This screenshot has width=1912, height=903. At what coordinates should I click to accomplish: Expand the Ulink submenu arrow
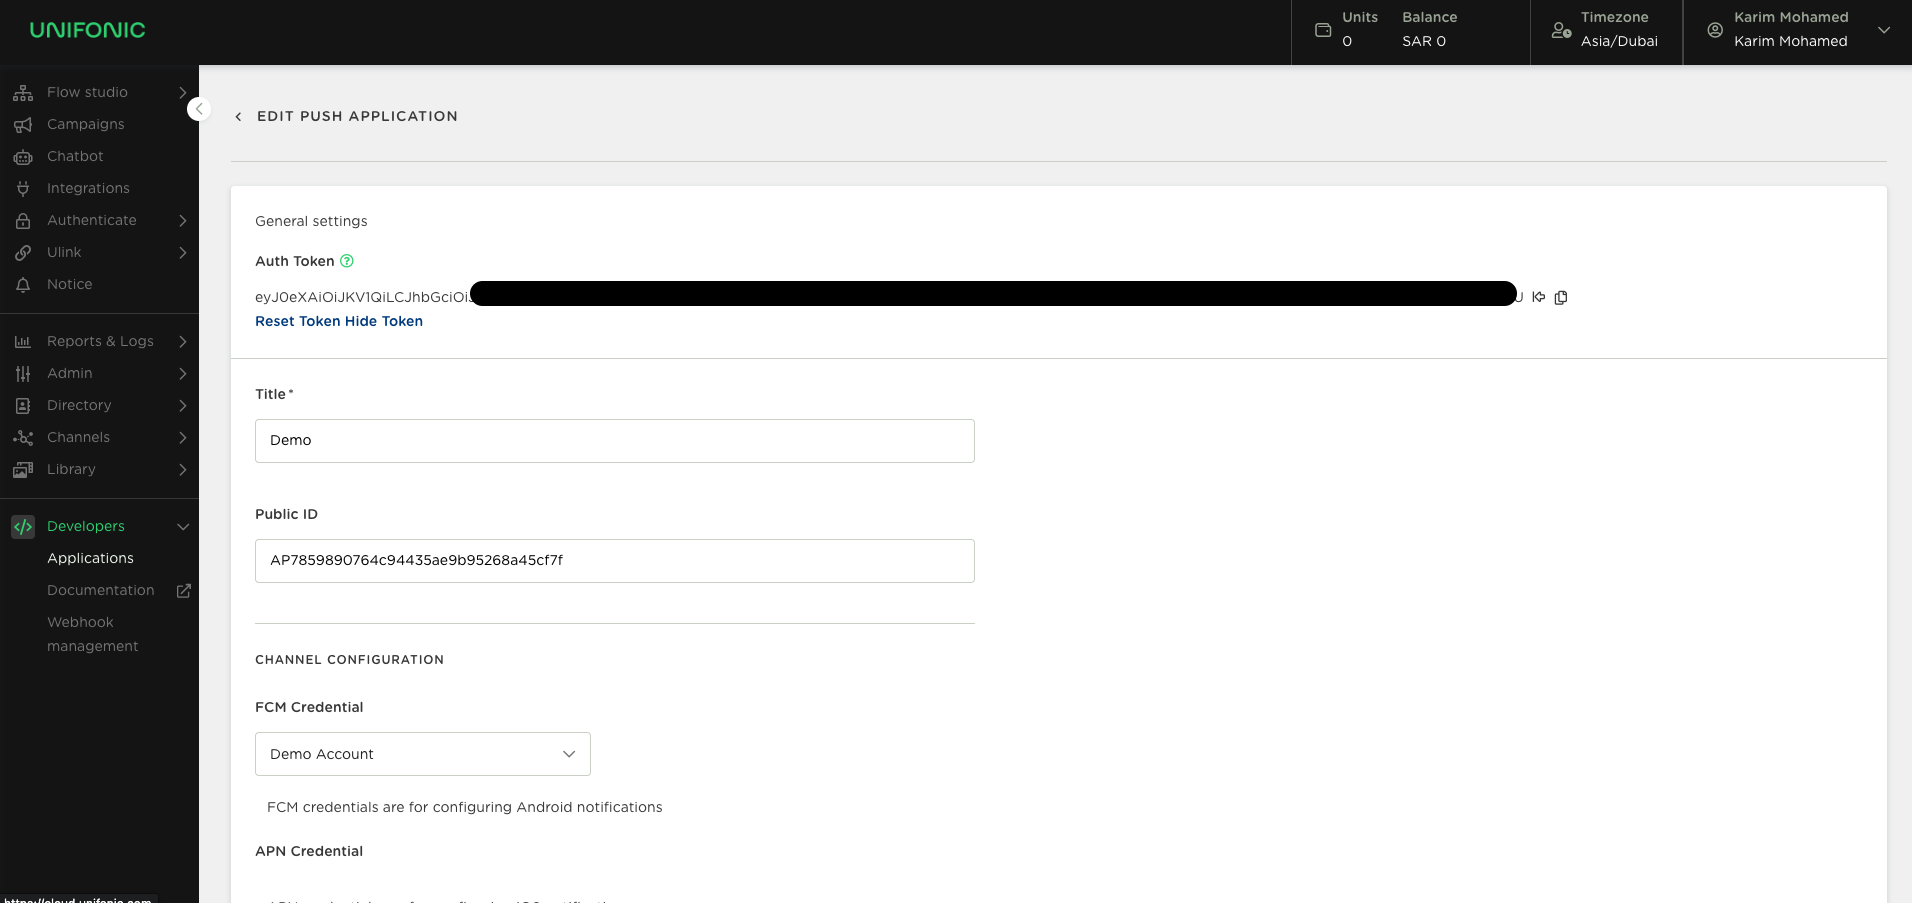pos(183,252)
